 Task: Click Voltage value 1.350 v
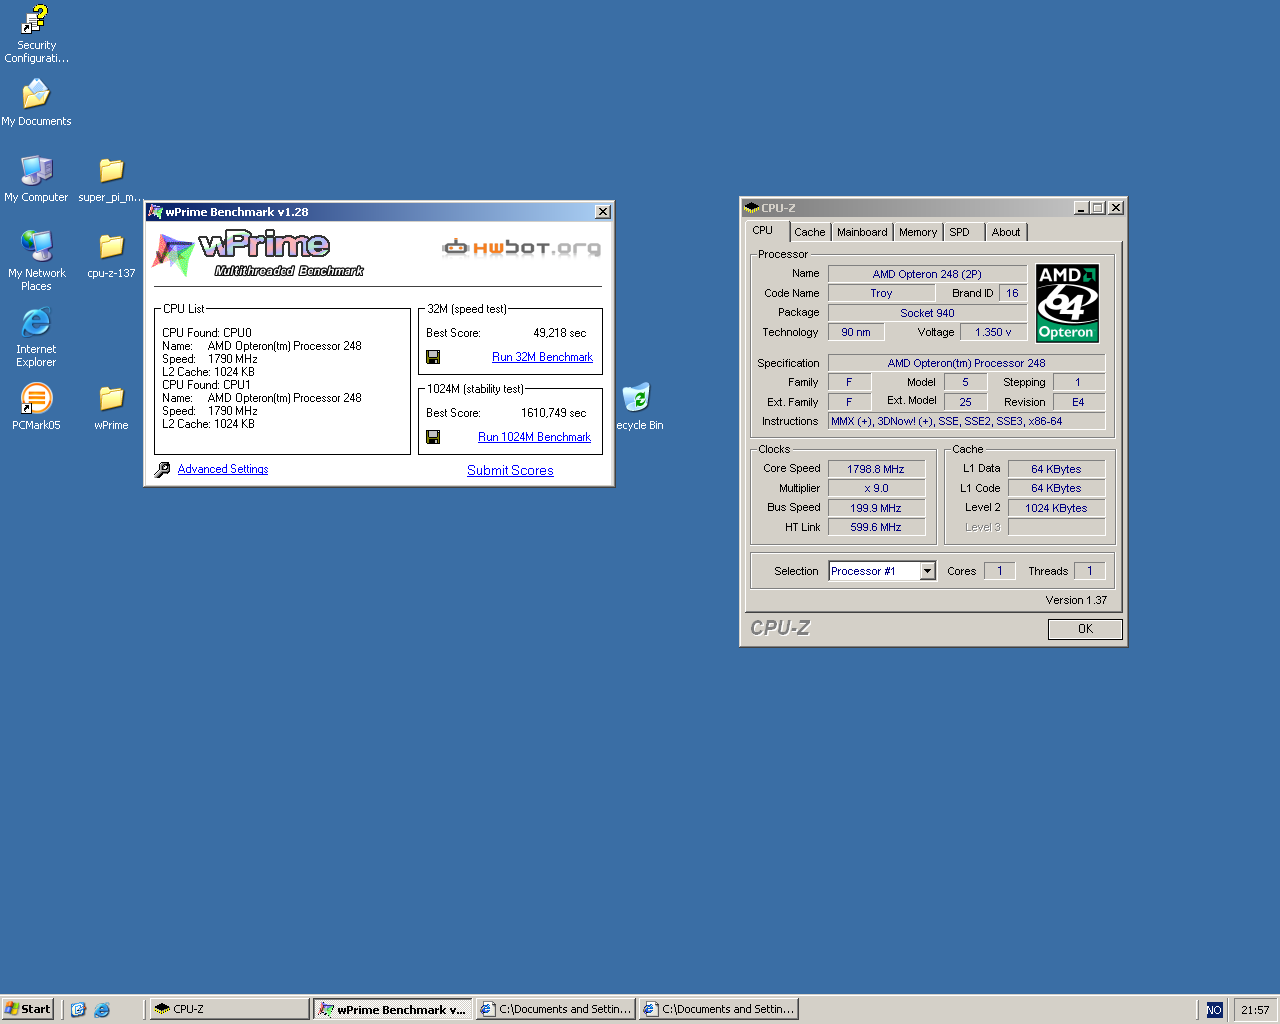[x=993, y=332]
